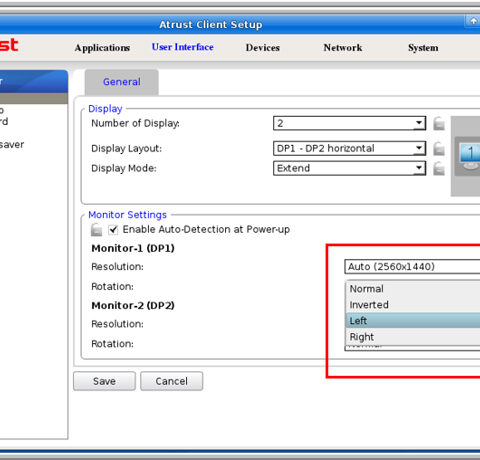Select Right rotation option

[x=413, y=337]
